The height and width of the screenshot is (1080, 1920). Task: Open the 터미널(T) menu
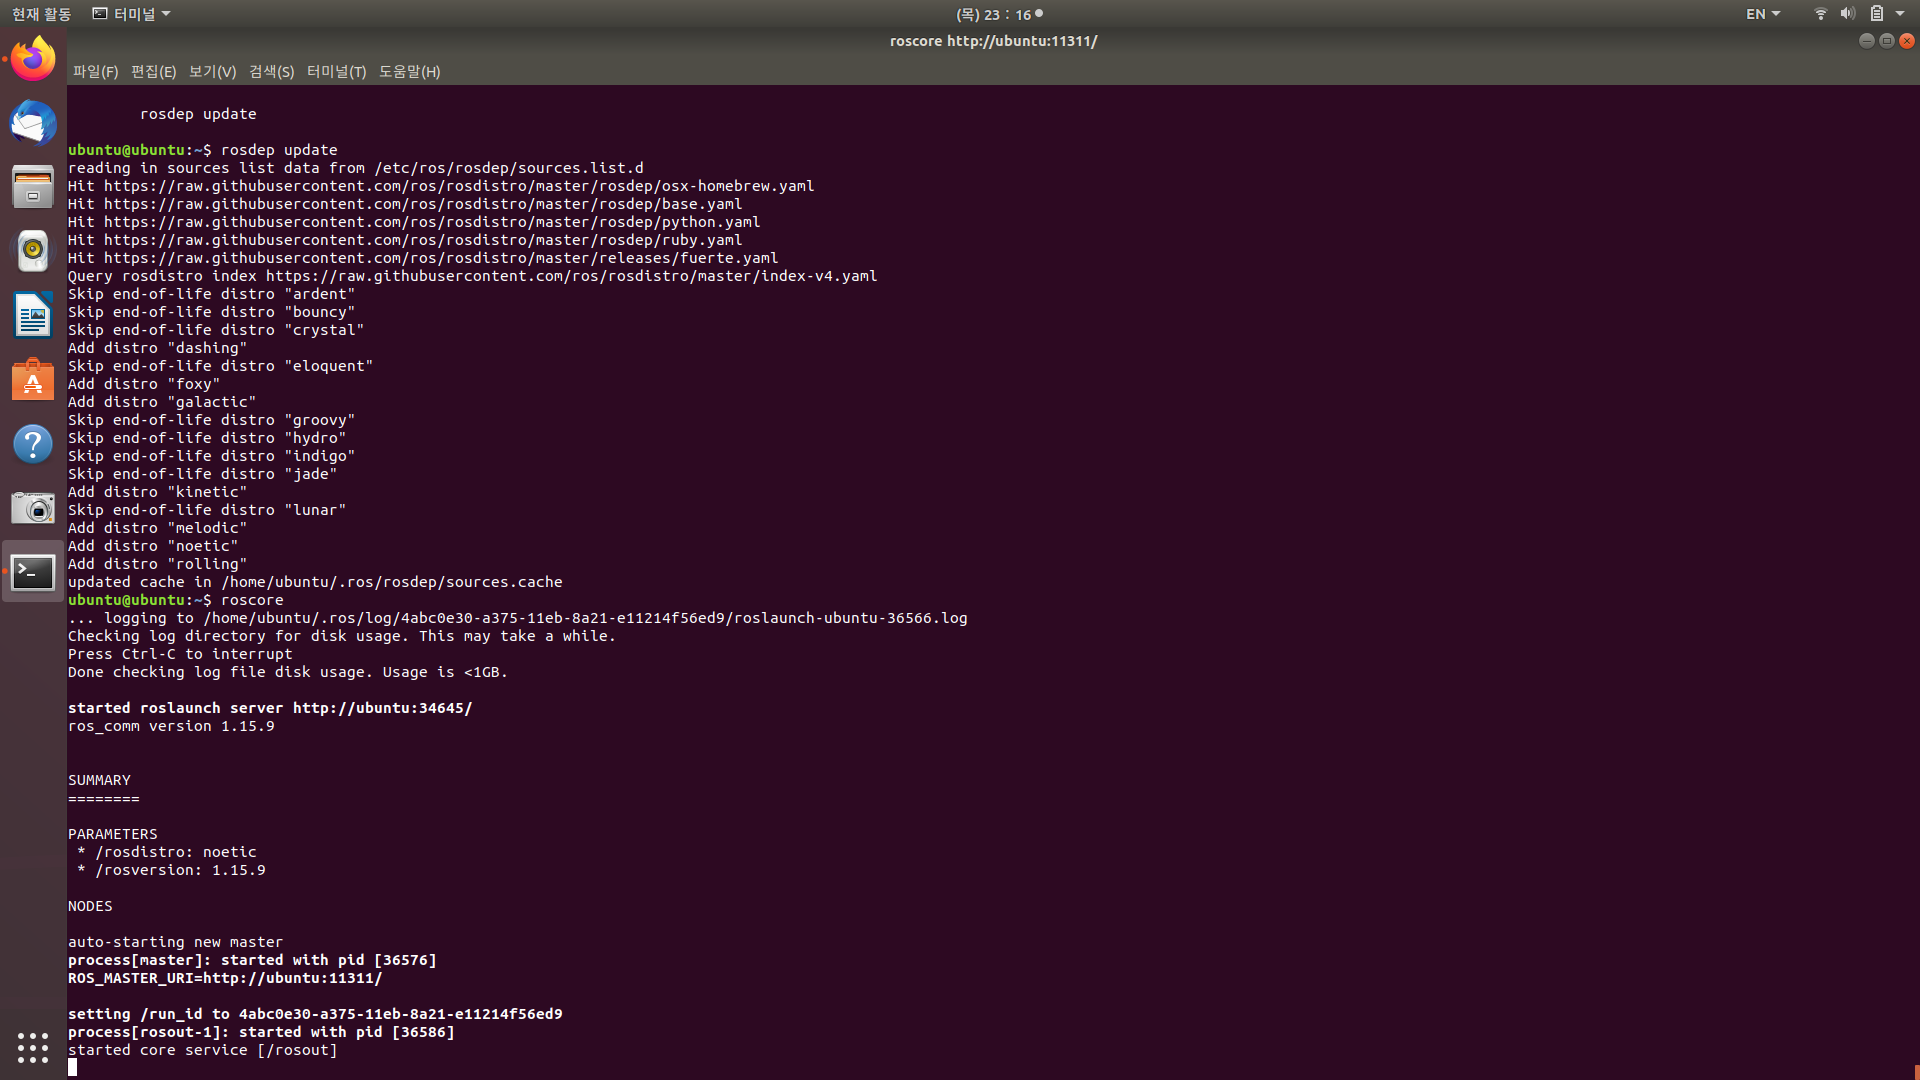click(x=336, y=71)
